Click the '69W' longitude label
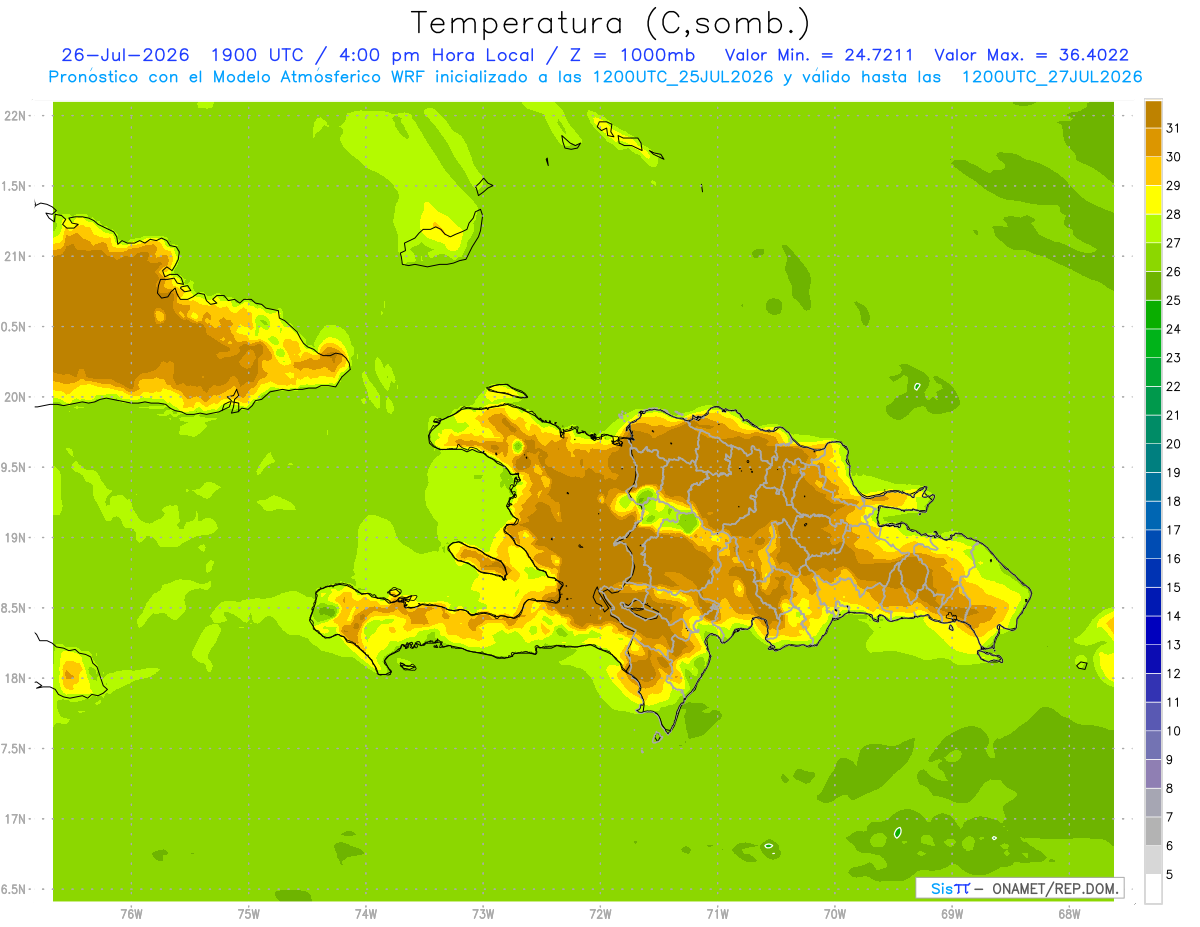The height and width of the screenshot is (927, 1200). coord(952,914)
